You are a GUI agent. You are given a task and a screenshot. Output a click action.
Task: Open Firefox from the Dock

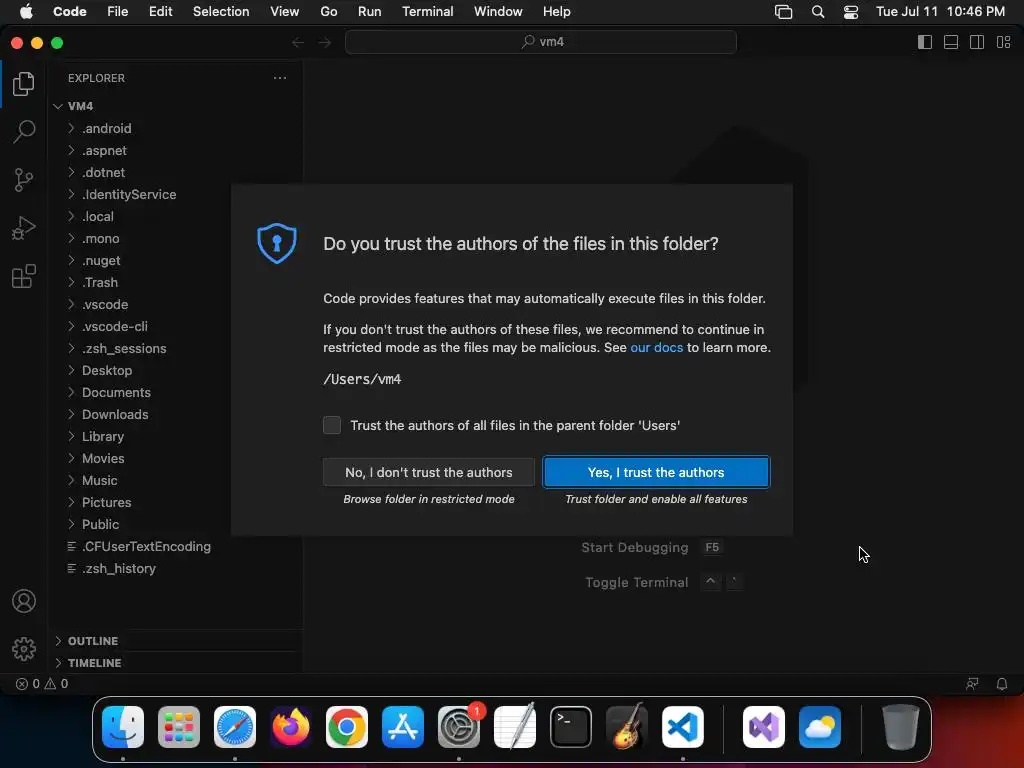tap(291, 727)
